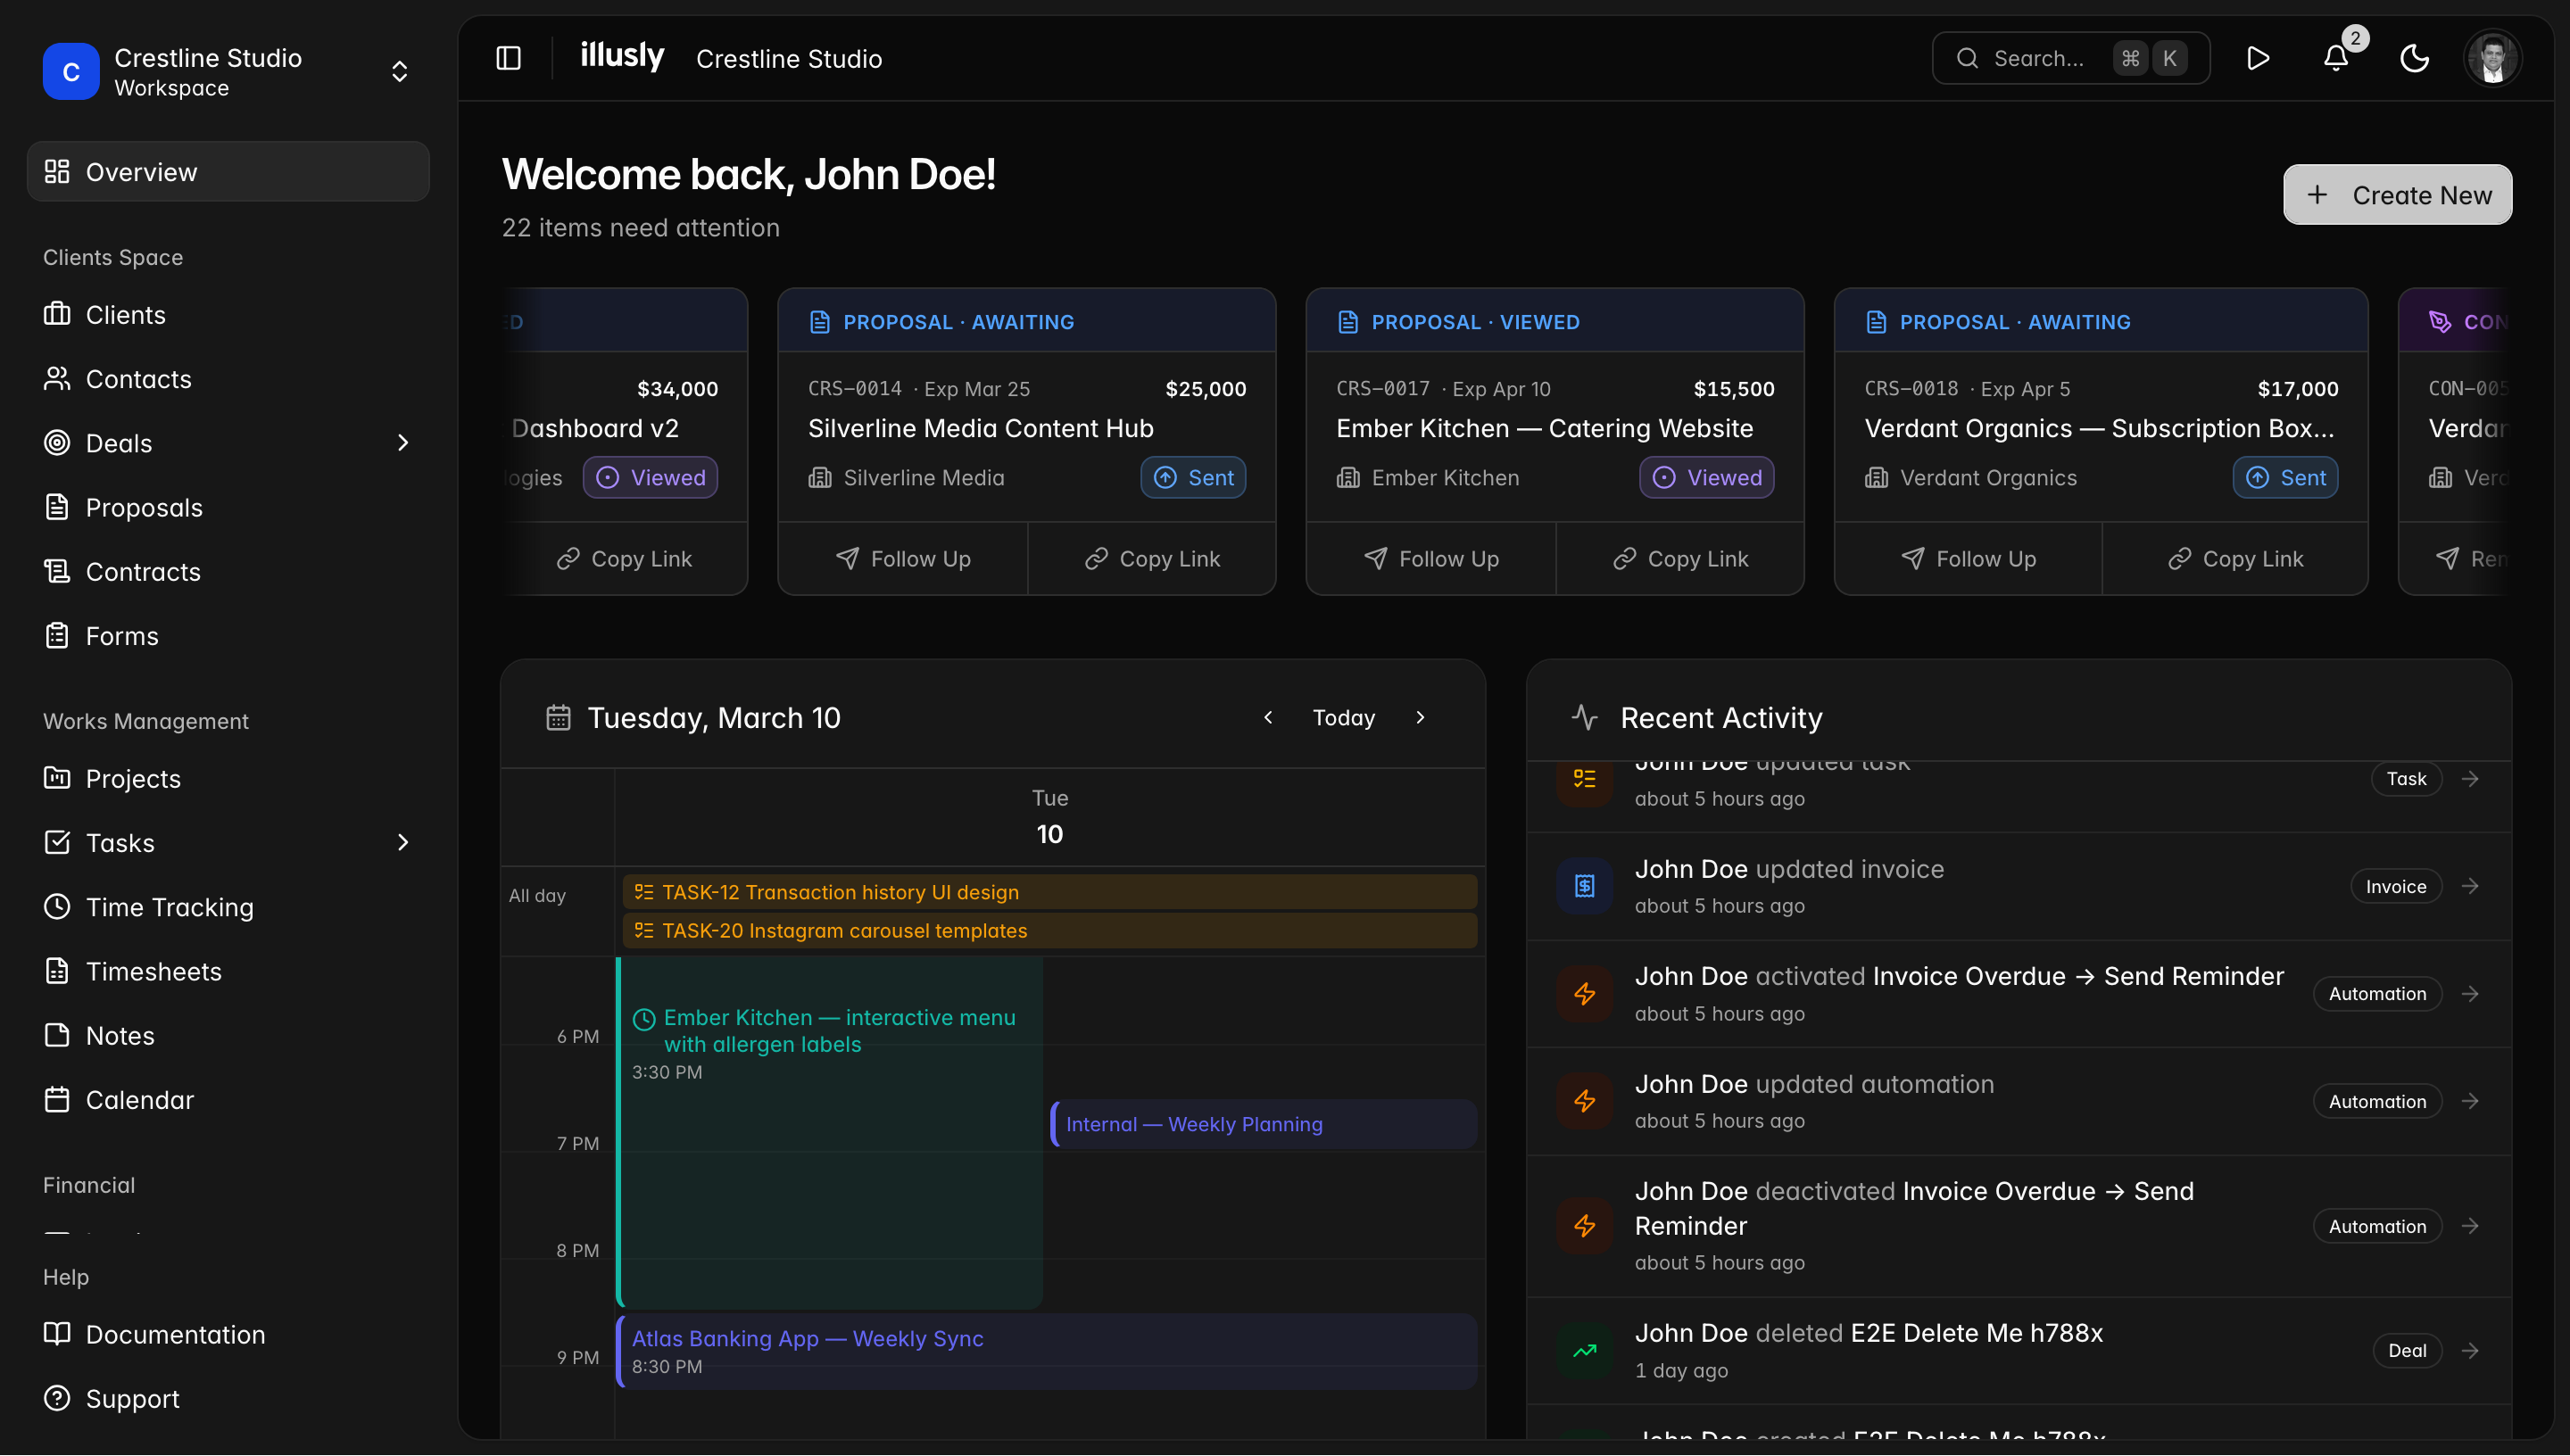Click the Notes icon in sidebar
Viewport: 2570px width, 1456px height.
57,1035
